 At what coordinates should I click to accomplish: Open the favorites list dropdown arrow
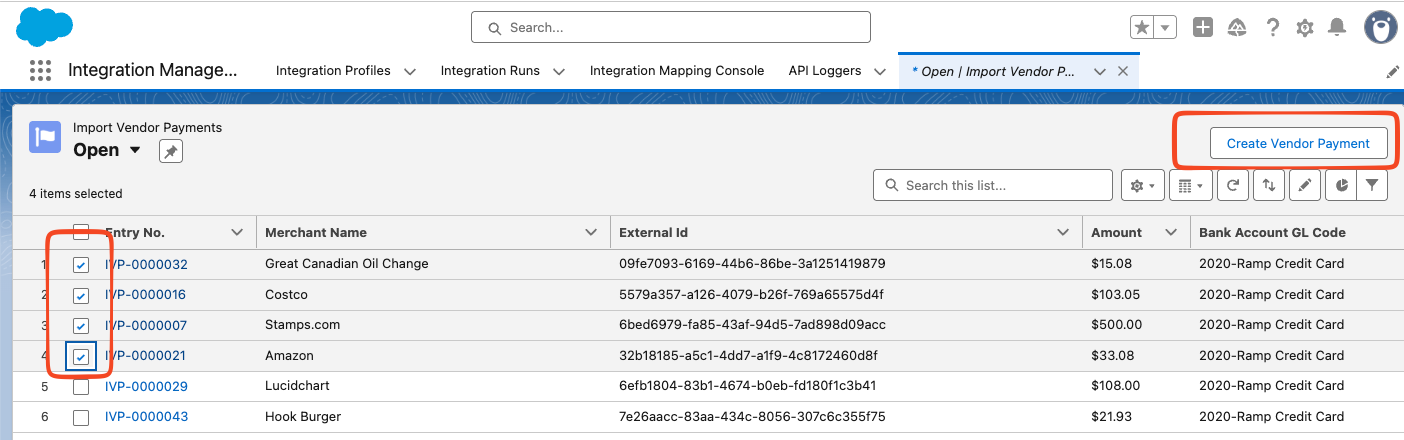tap(1165, 28)
